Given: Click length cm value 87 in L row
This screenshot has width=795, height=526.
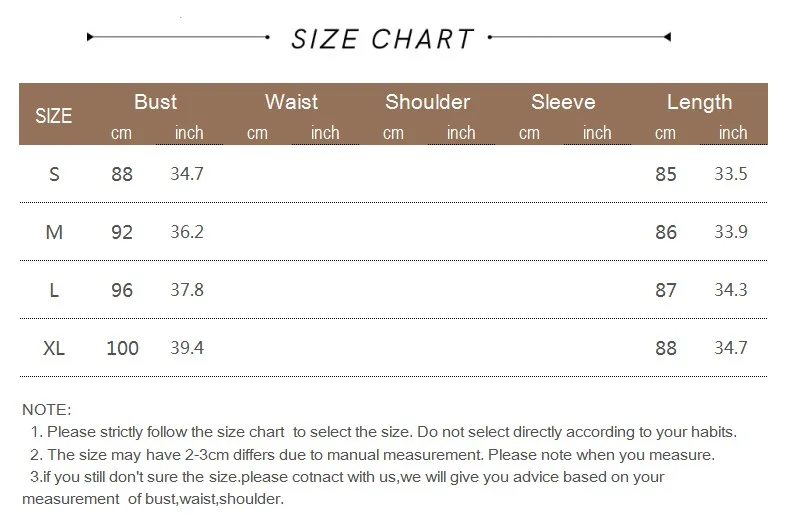Looking at the screenshot, I should pyautogui.click(x=666, y=290).
